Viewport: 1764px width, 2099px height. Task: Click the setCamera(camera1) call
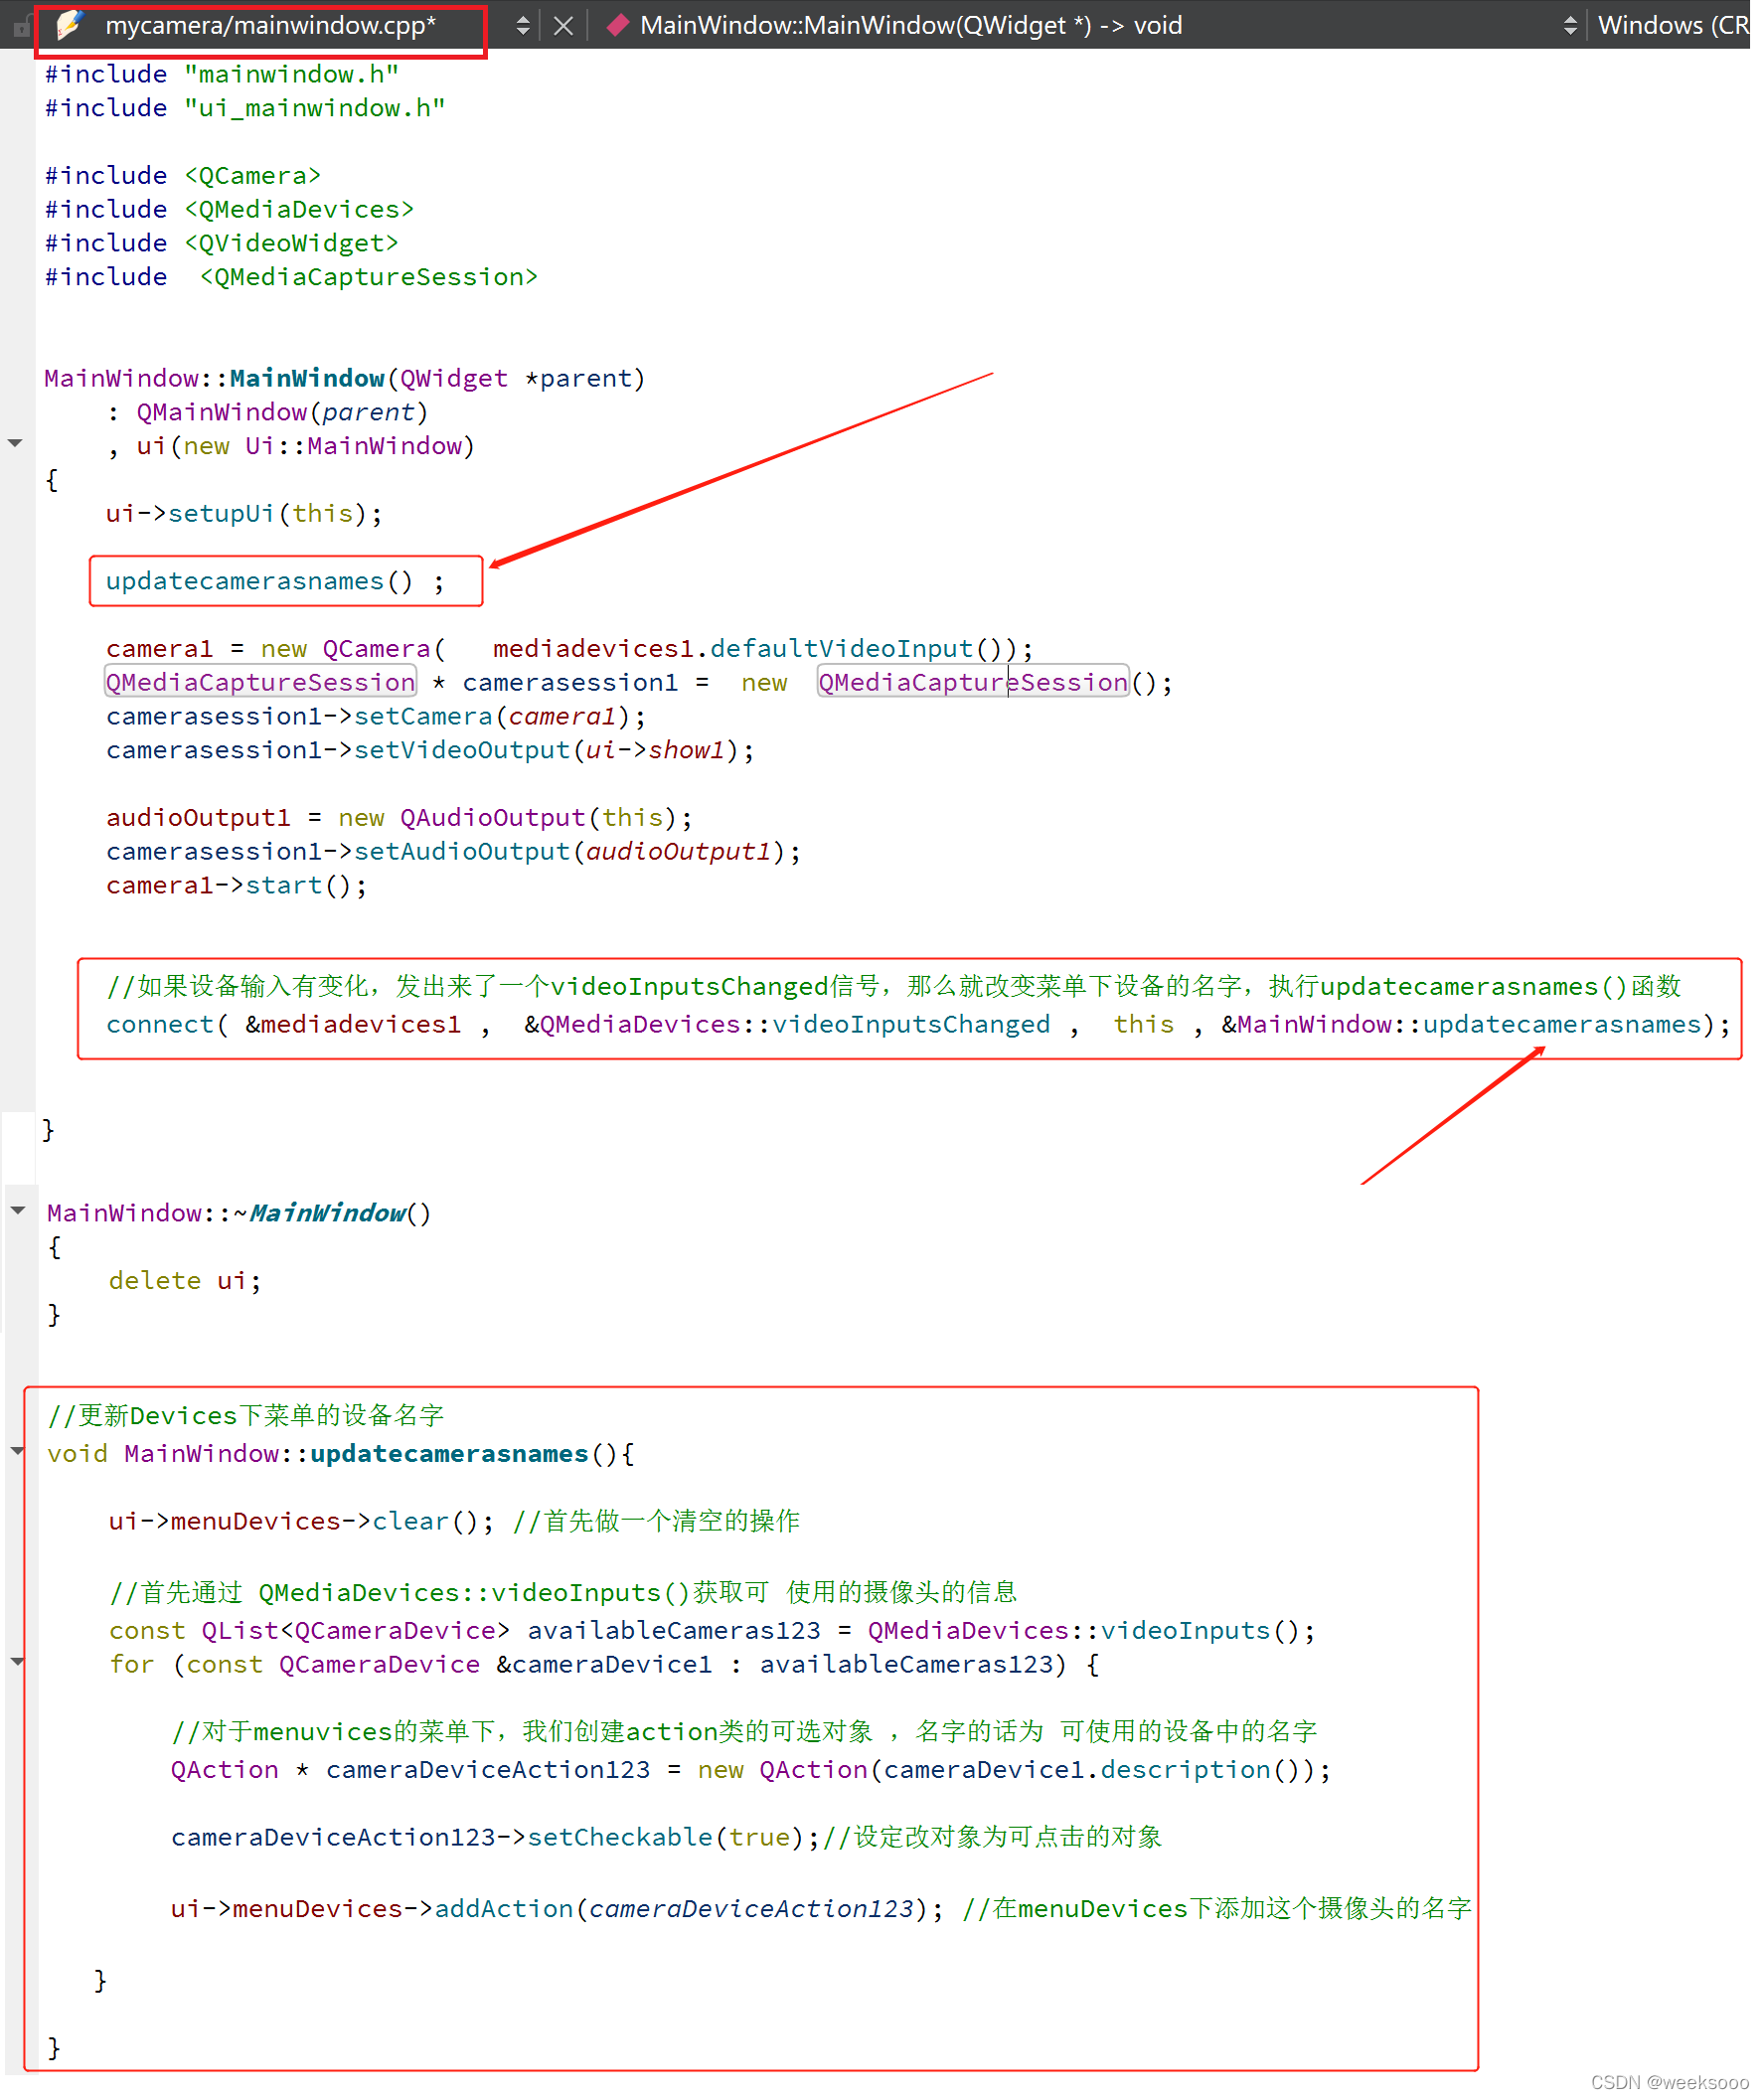coord(493,717)
